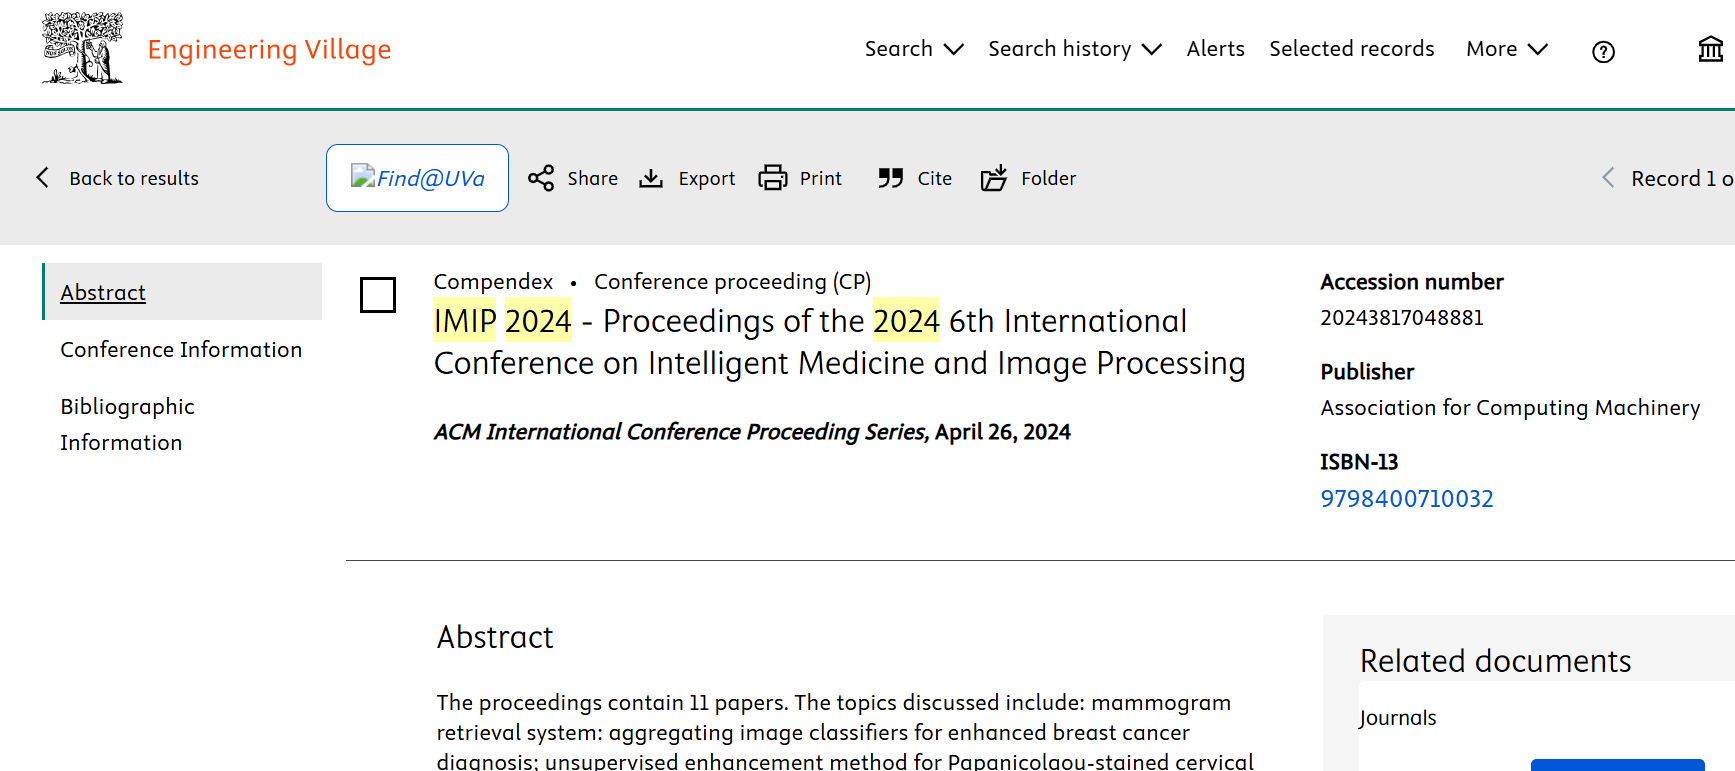Click the Journals label under Related documents

[1398, 717]
